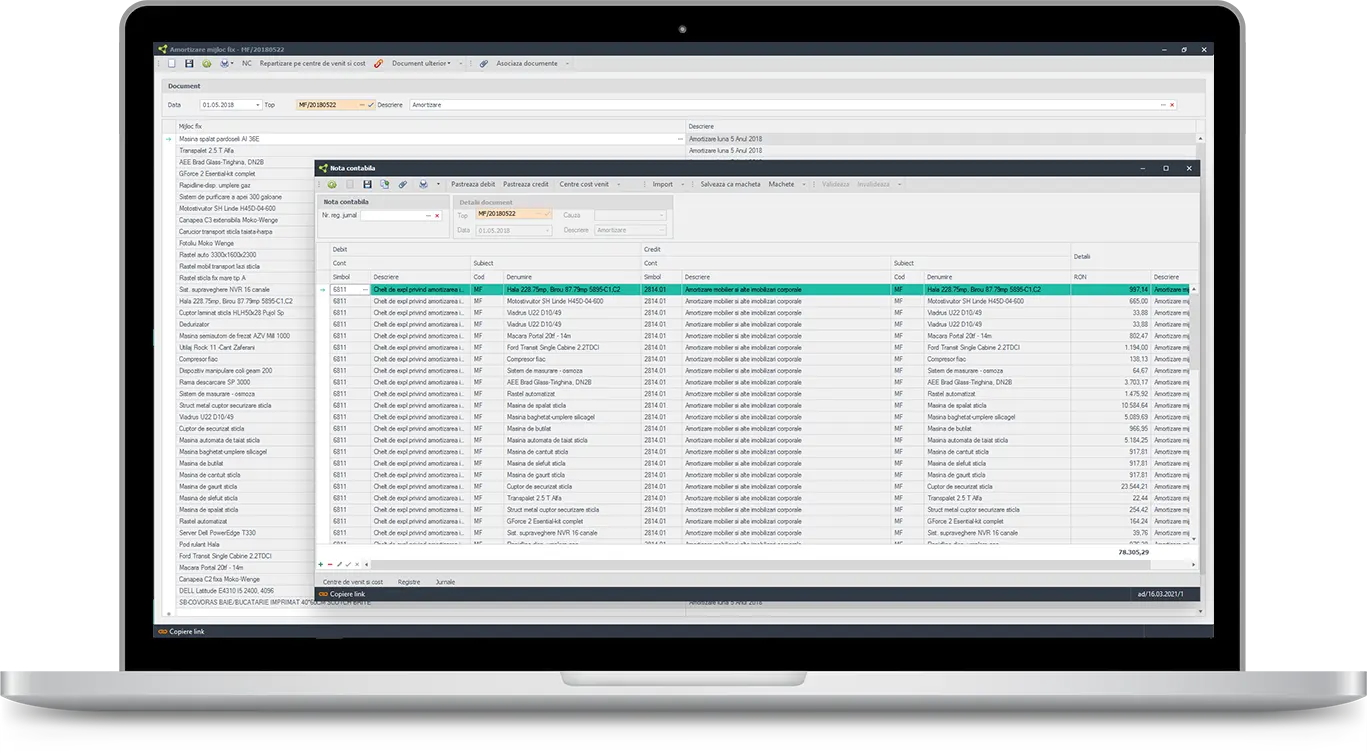The height and width of the screenshot is (753, 1367).
Task: Click the Denumire column header under Debit
Action: coord(572,277)
